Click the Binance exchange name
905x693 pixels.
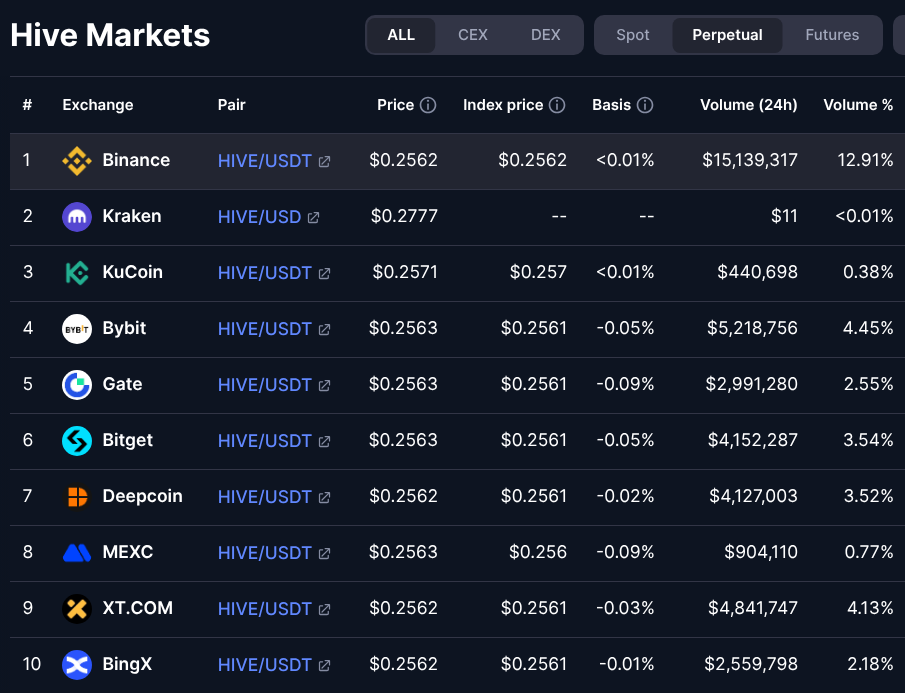[x=136, y=160]
